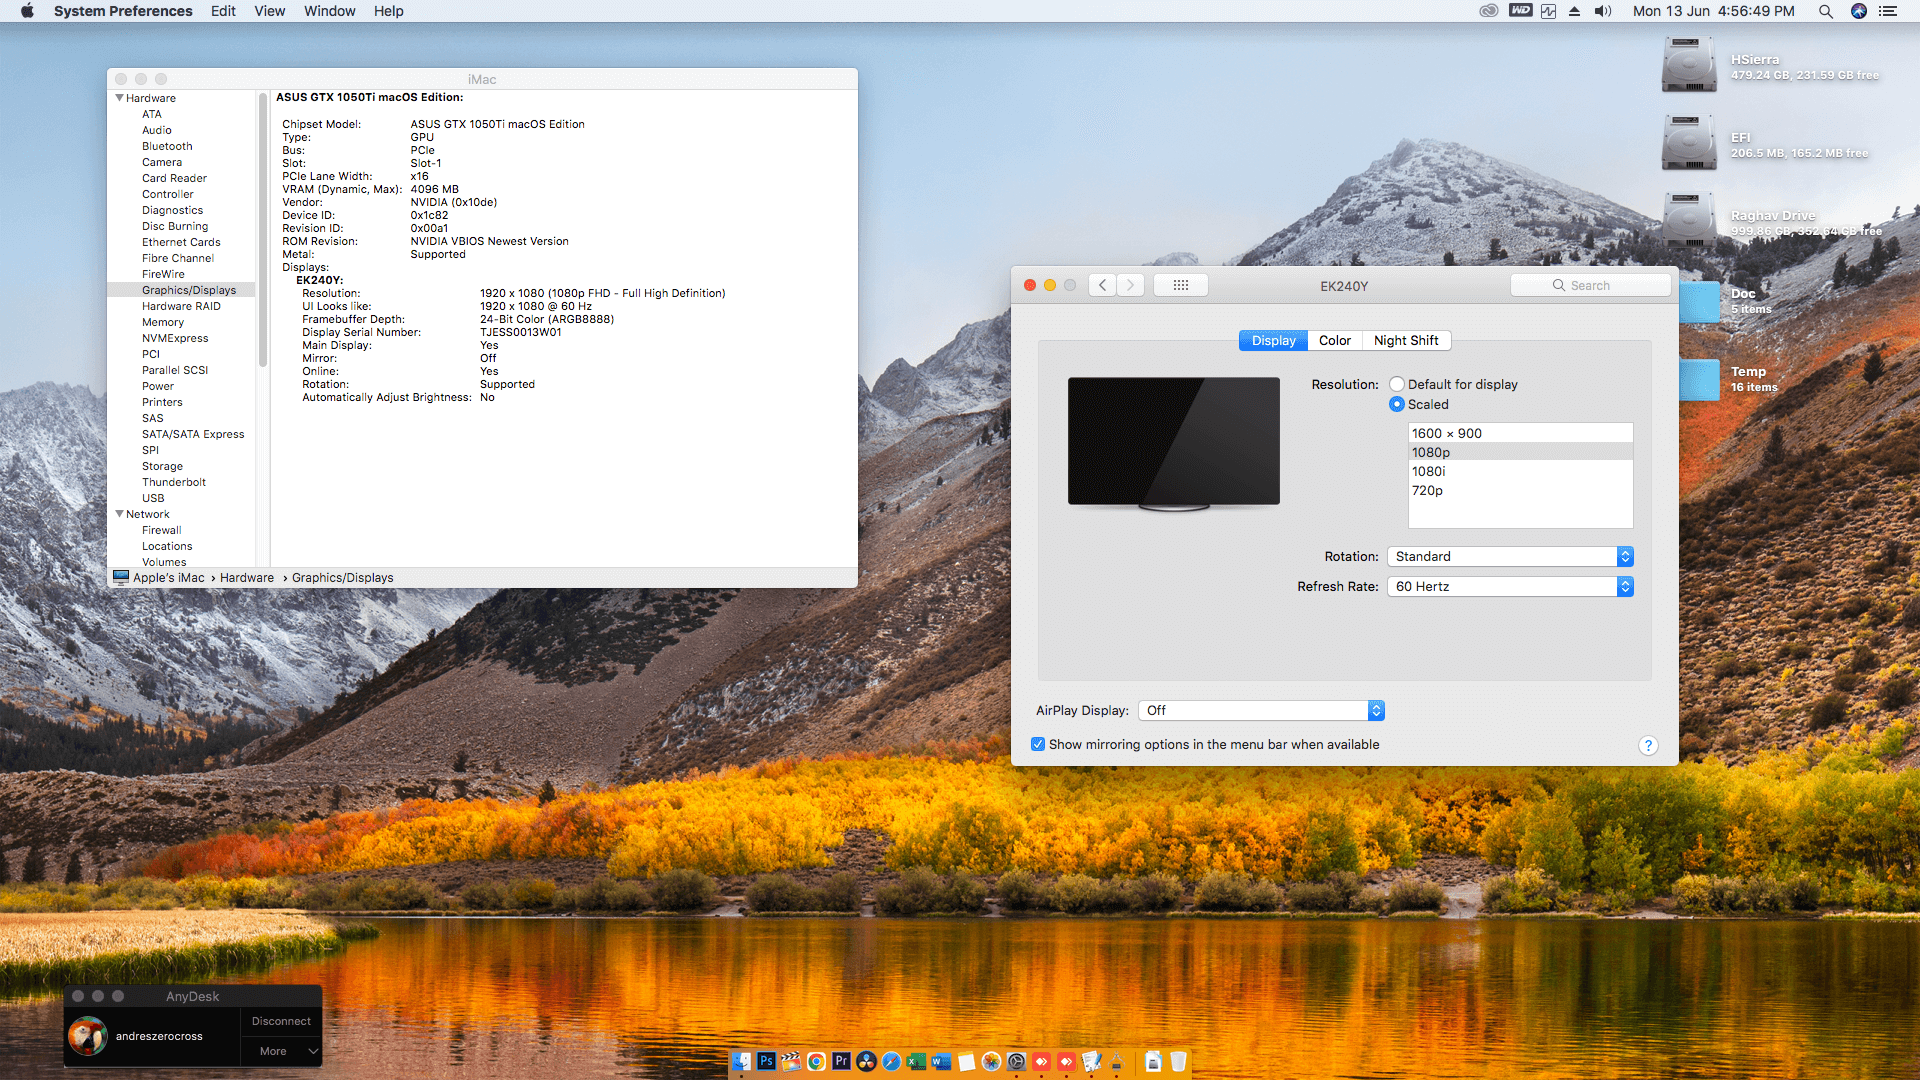1920x1080 pixels.
Task: Choose 720p in resolution list
Action: click(x=1427, y=490)
